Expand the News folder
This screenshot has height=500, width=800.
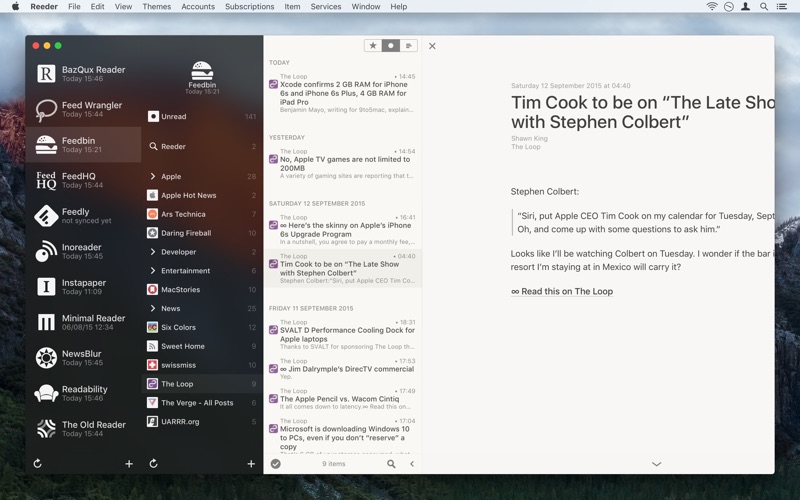pos(153,309)
